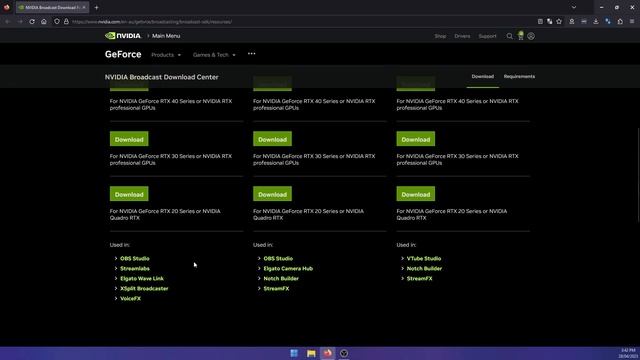This screenshot has width=640, height=360.
Task: Open Main Menu breadcrumb
Action: [166, 36]
